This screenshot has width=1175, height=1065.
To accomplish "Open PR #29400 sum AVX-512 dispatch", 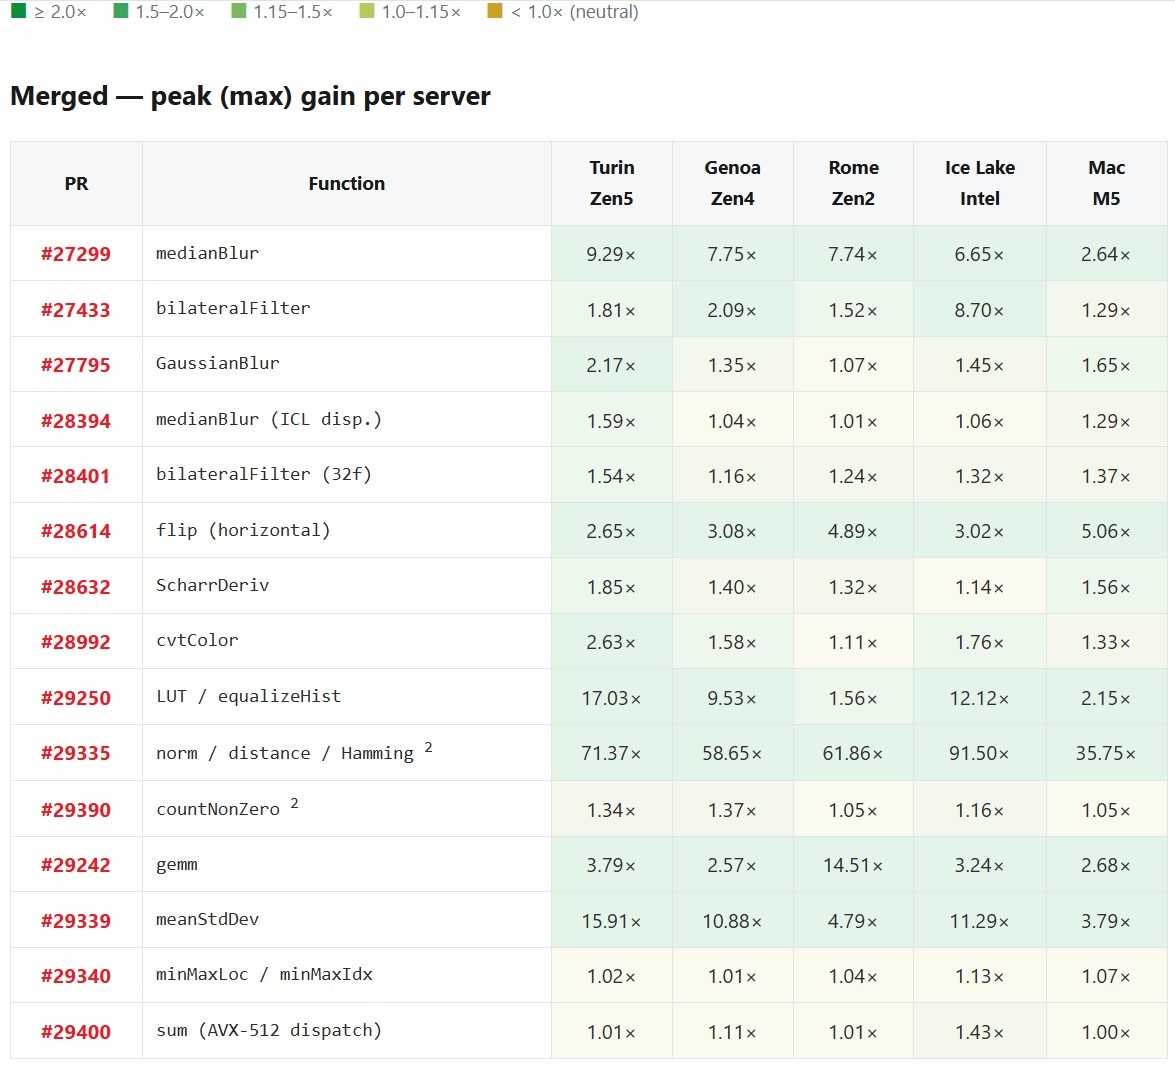I will coord(76,1031).
